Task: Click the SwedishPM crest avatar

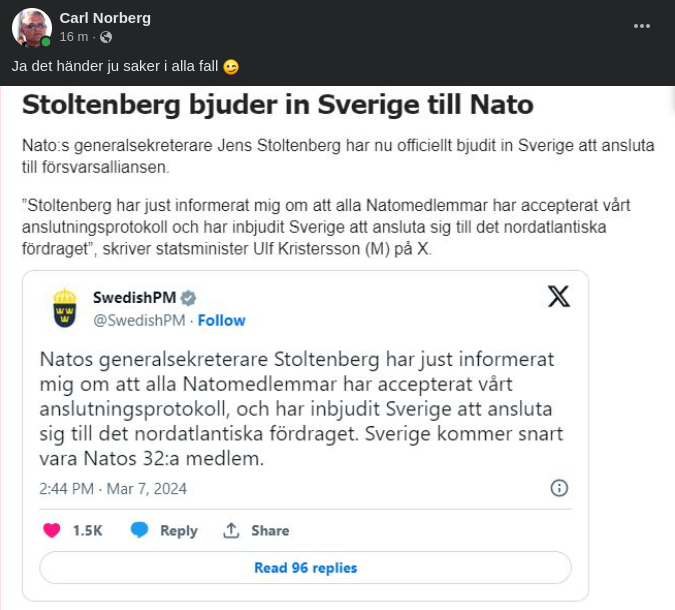Action: click(x=65, y=308)
